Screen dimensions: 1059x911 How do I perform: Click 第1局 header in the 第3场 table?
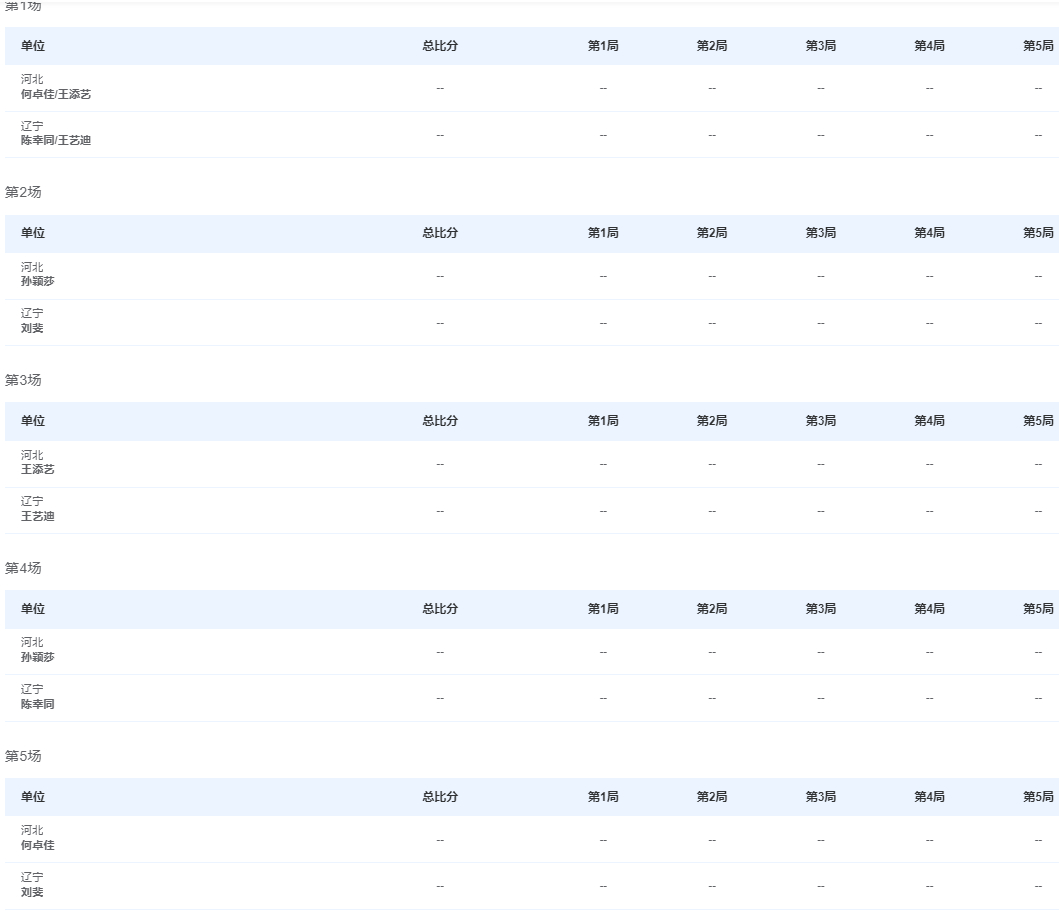(x=603, y=421)
